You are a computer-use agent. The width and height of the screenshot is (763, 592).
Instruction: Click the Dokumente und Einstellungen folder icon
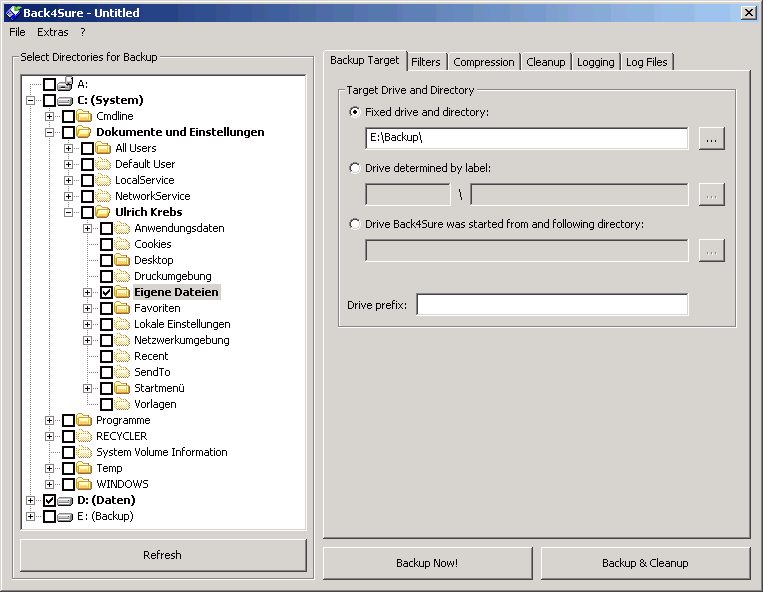[84, 132]
